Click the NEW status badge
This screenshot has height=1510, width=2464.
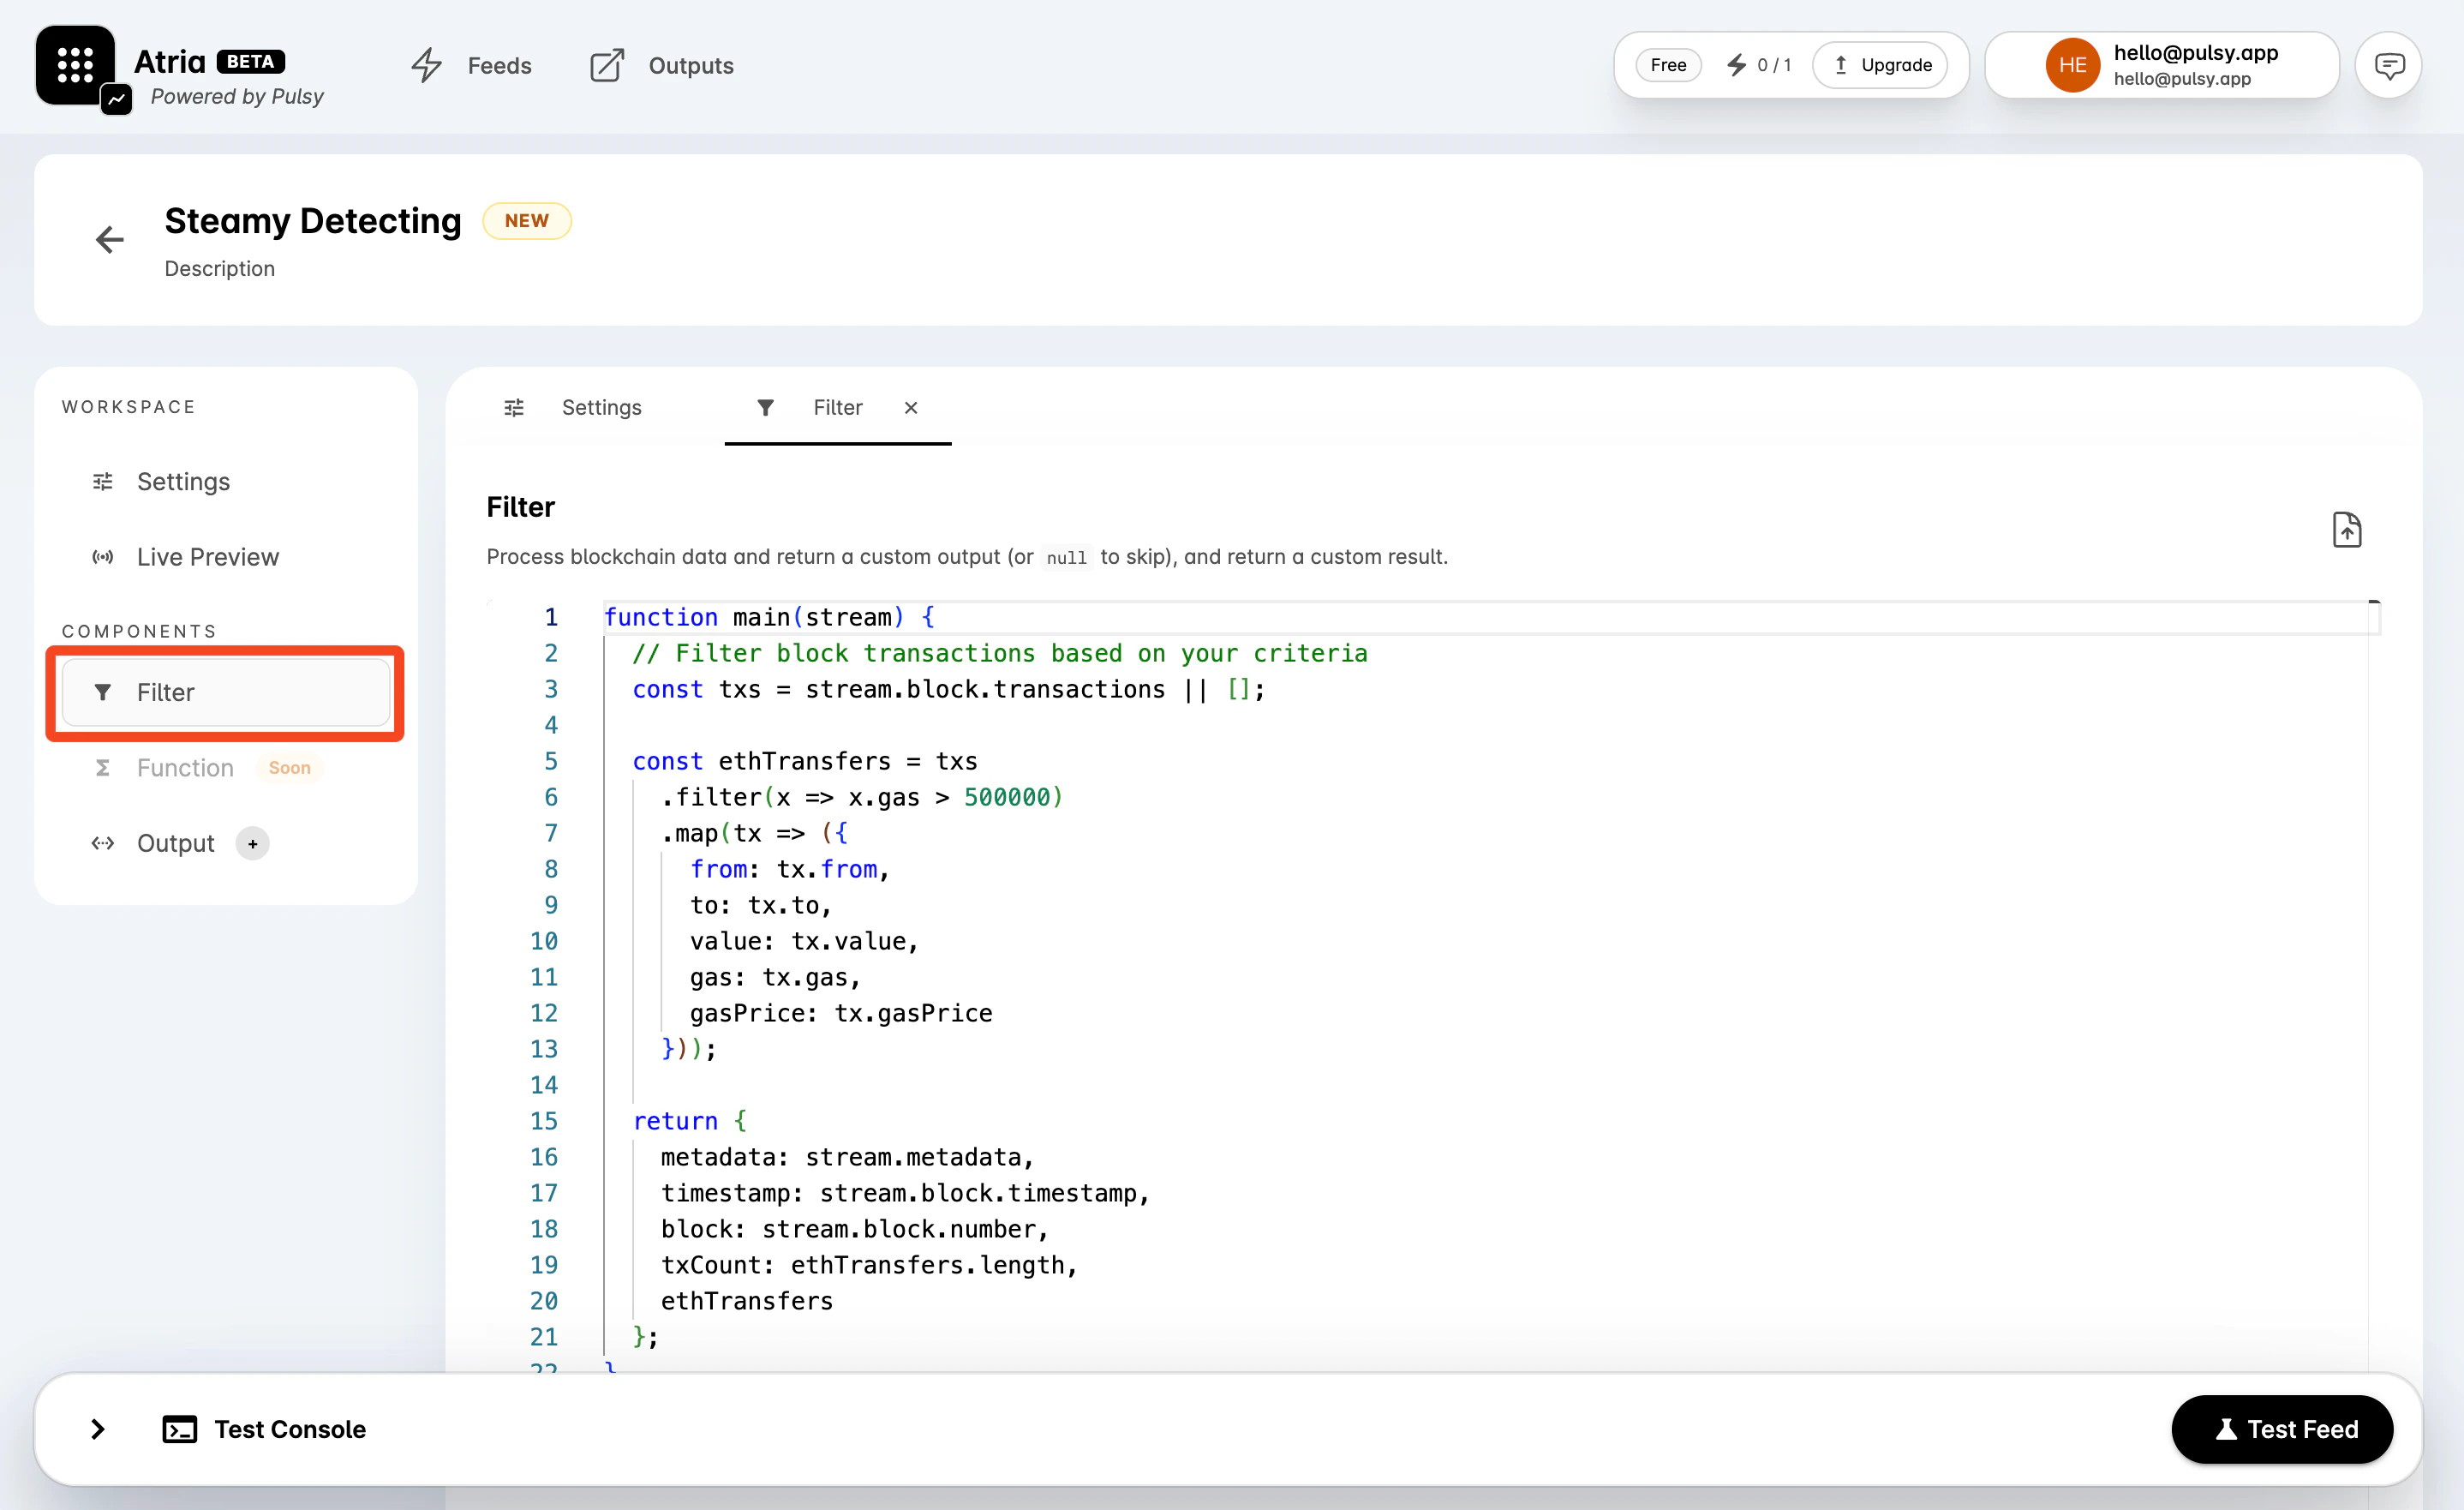pos(527,221)
